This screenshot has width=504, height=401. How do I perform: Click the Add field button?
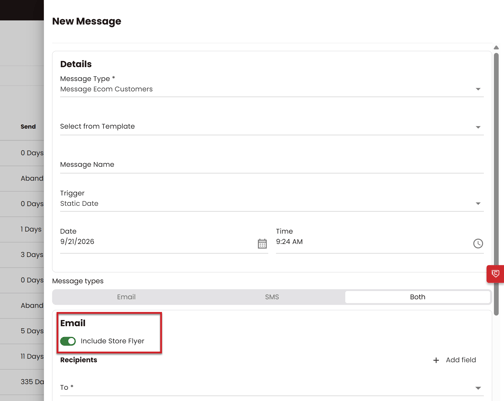455,360
